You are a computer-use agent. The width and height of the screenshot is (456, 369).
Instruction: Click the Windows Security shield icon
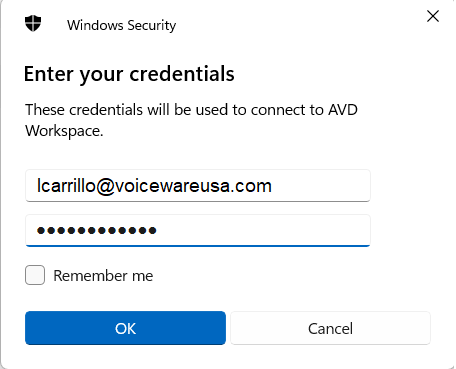(33, 24)
